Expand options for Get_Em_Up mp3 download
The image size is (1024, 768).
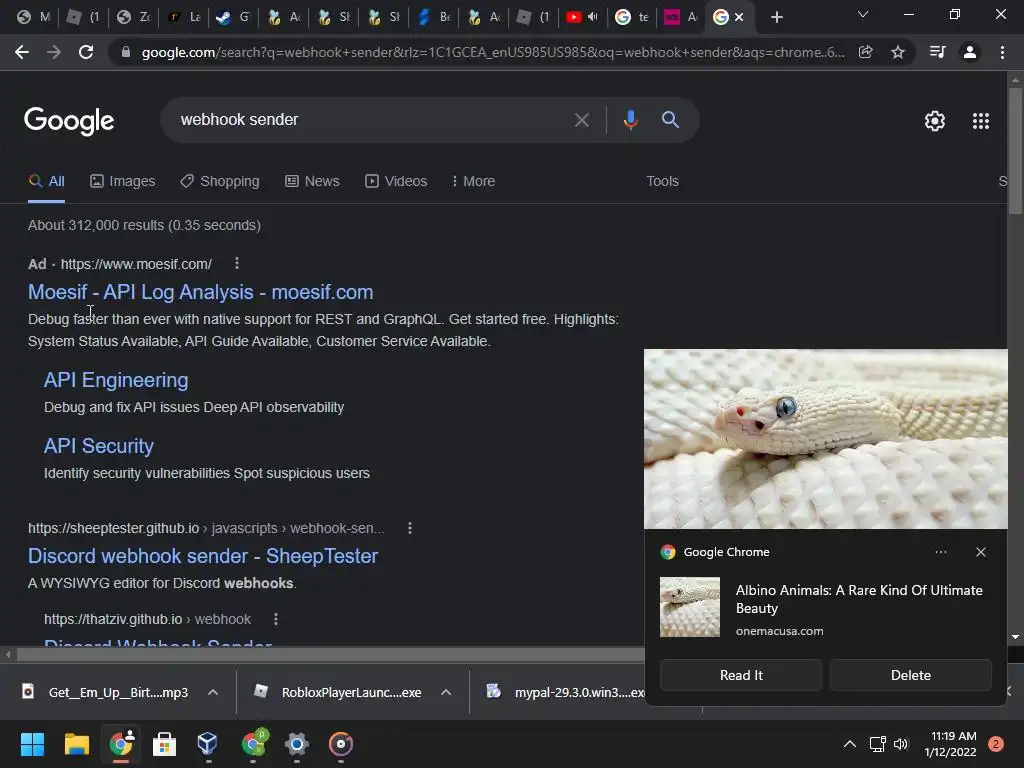213,692
